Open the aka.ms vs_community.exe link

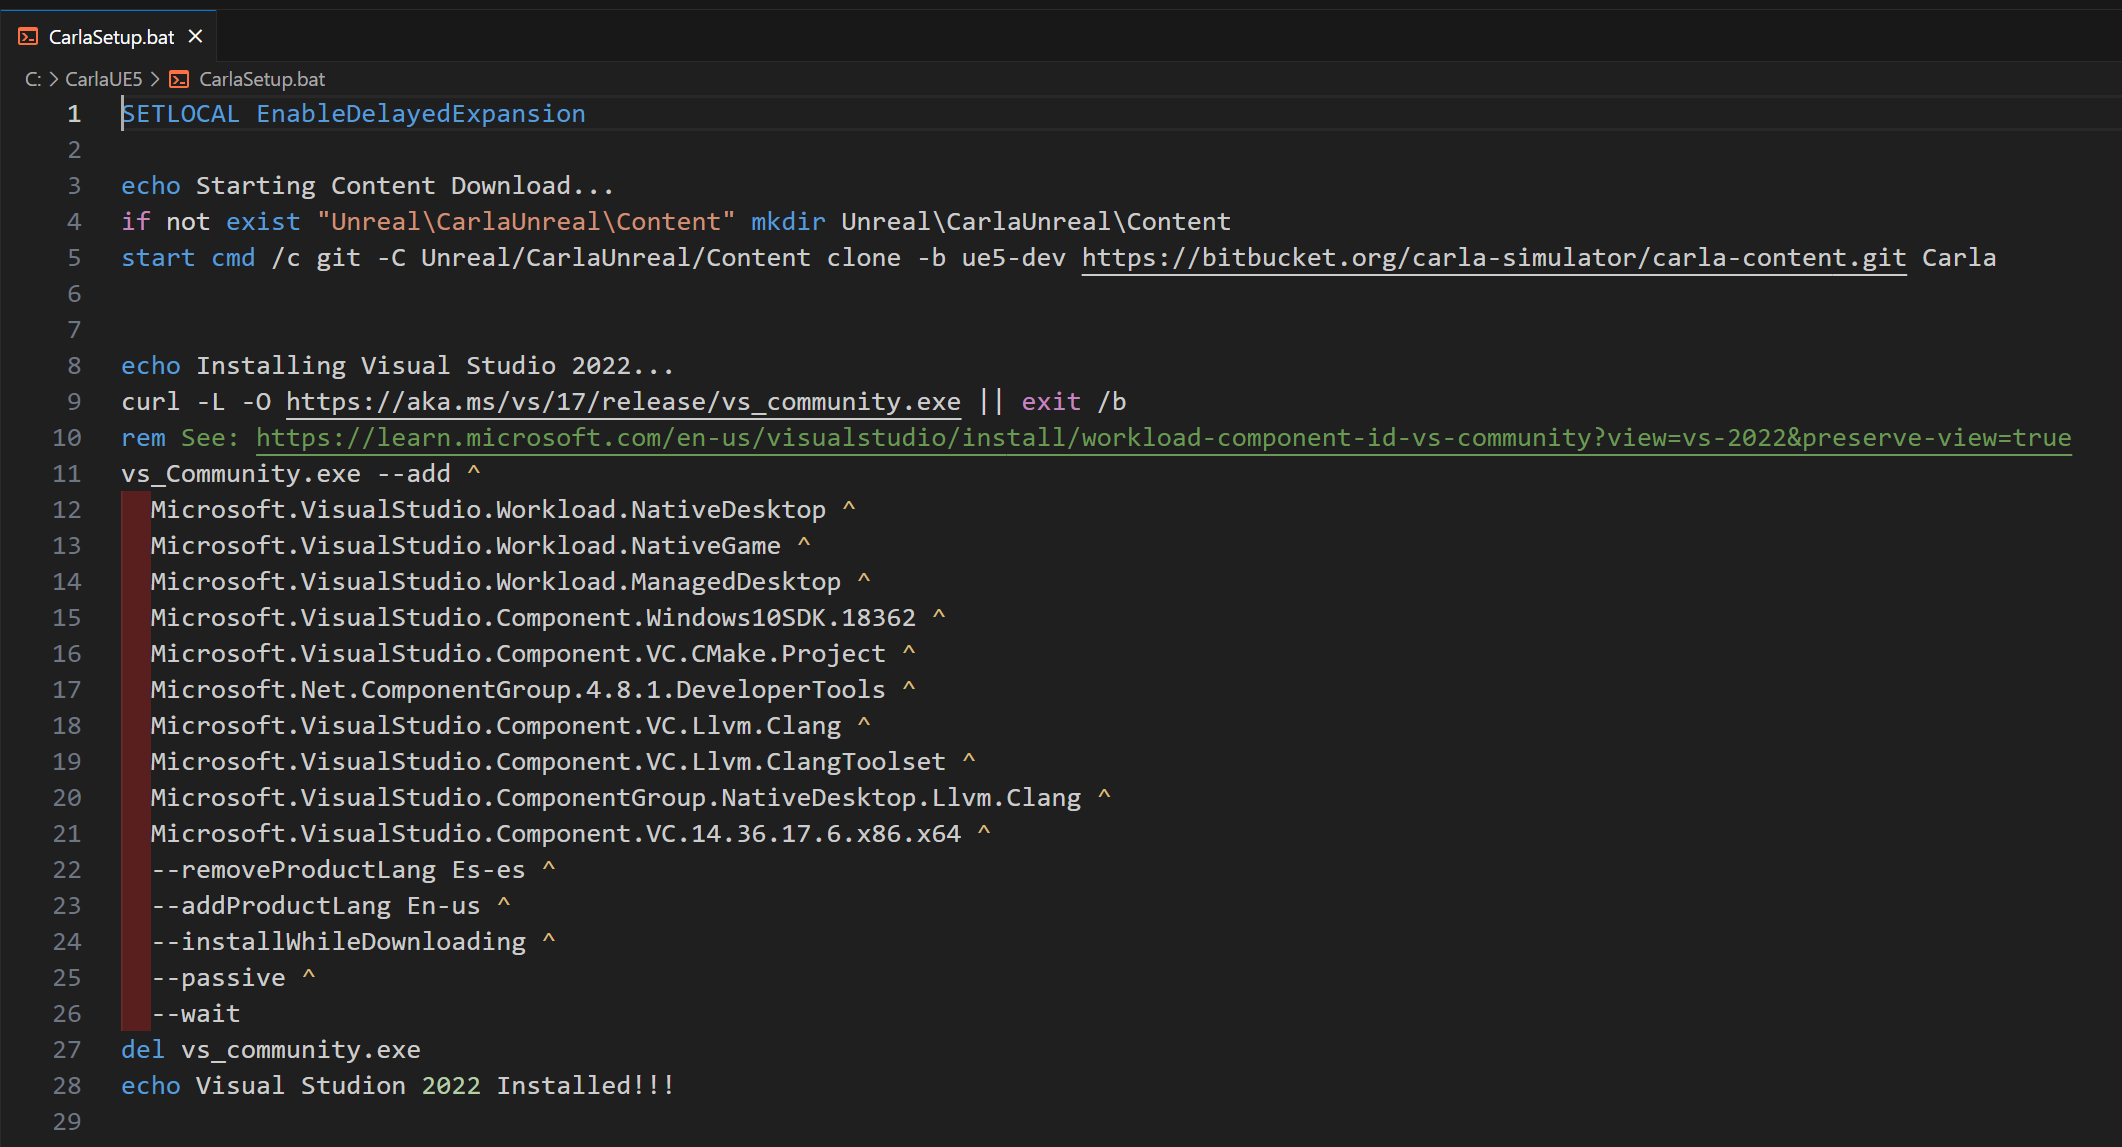(x=622, y=402)
